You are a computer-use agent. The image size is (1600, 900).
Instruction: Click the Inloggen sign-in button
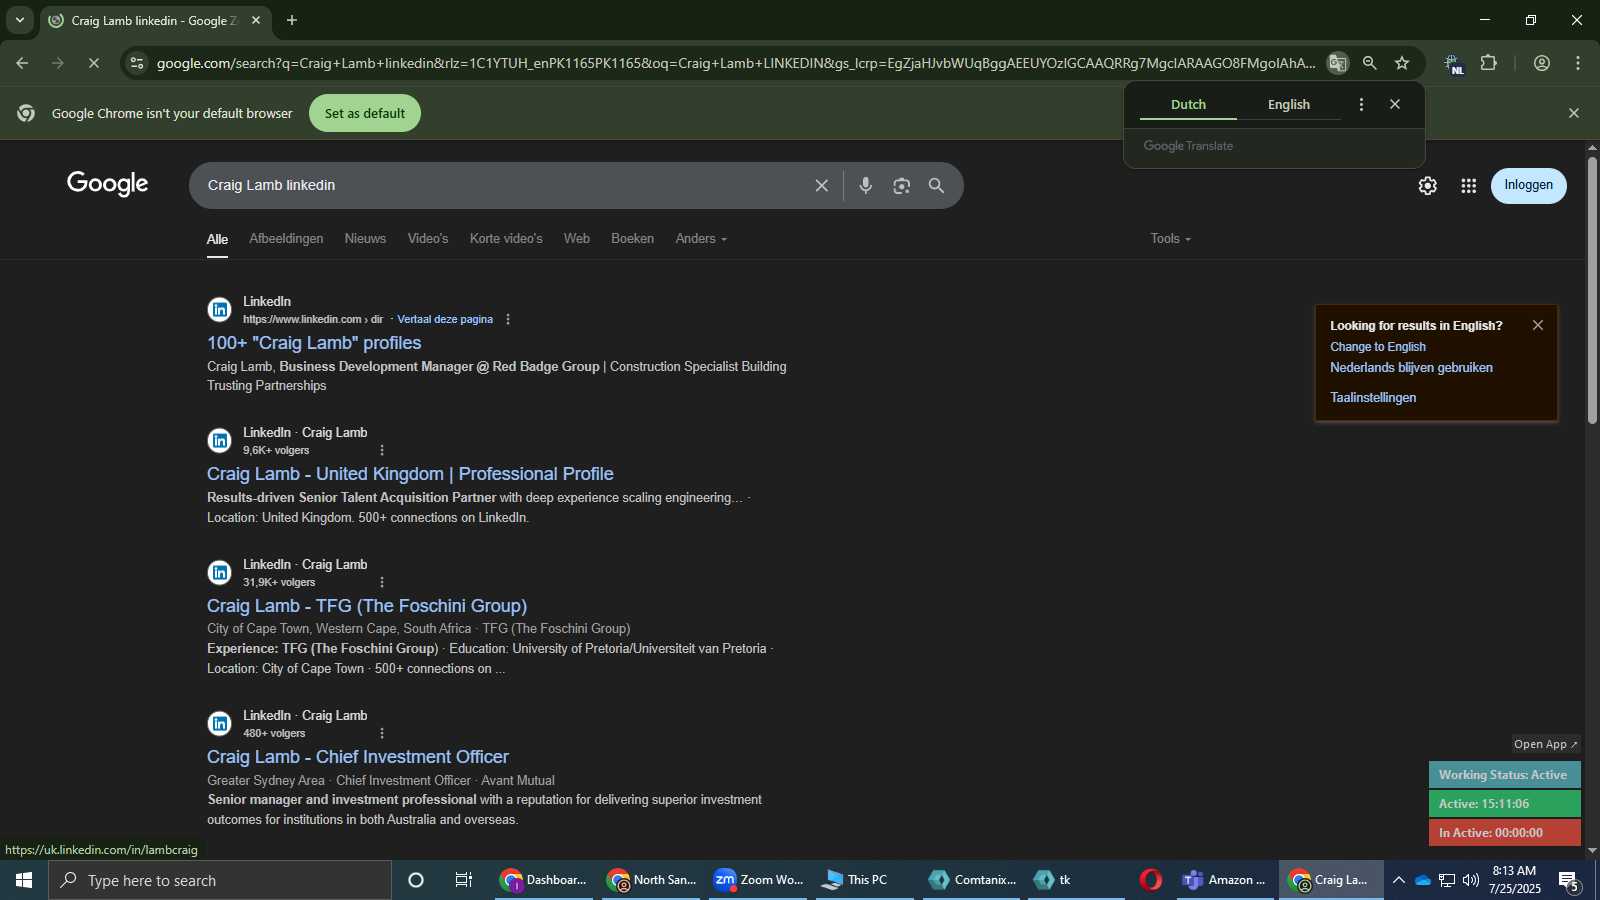(1528, 185)
